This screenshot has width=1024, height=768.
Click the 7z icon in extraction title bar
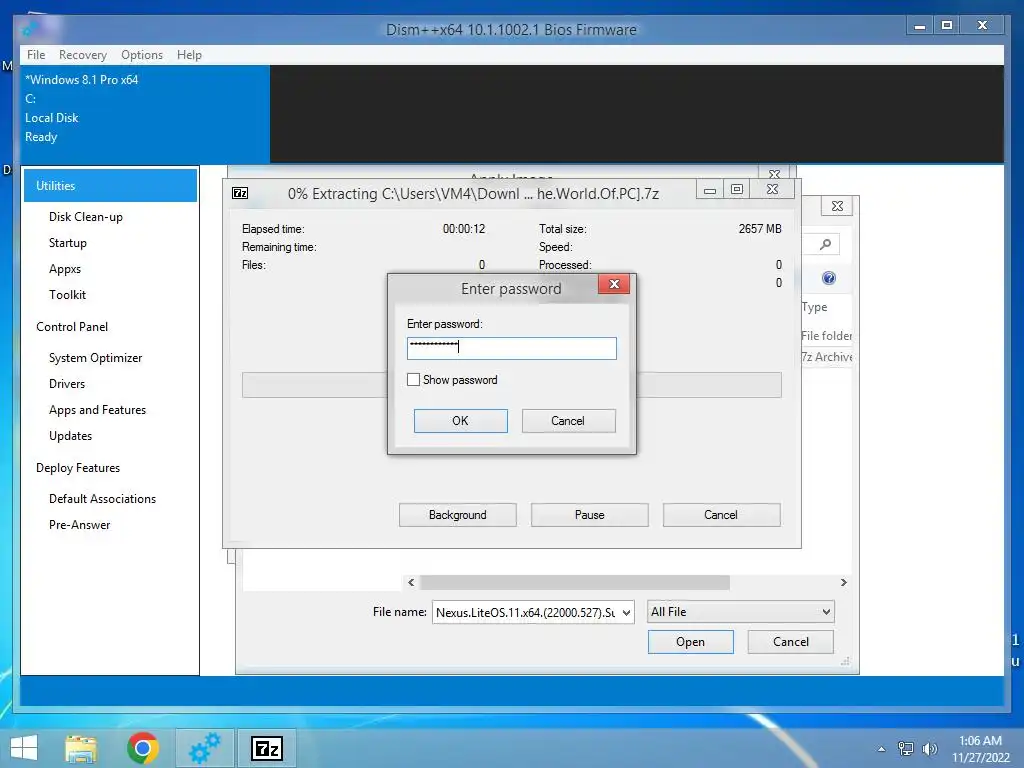coord(240,193)
